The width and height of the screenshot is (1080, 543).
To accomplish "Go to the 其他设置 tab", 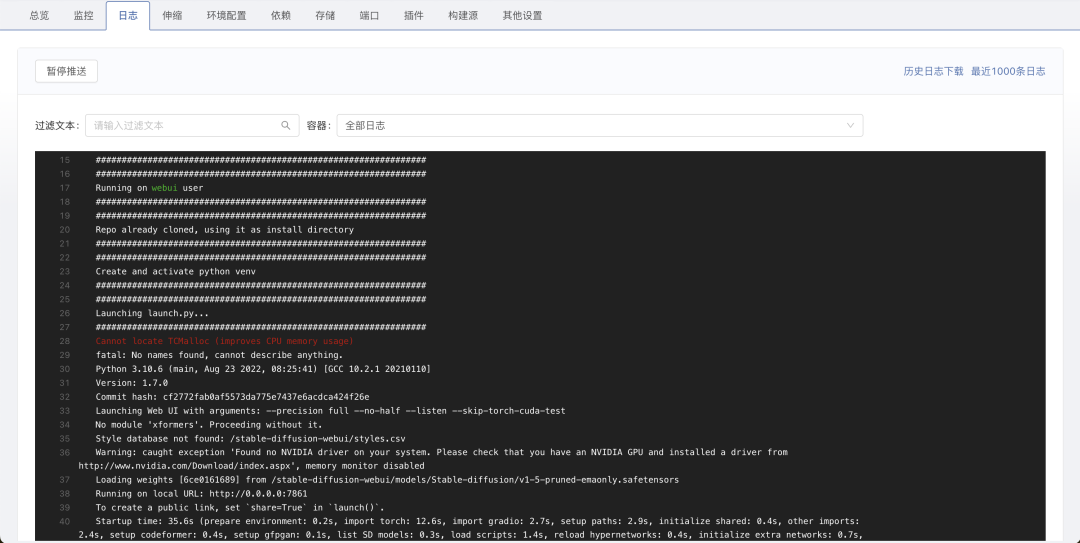I will tap(522, 16).
